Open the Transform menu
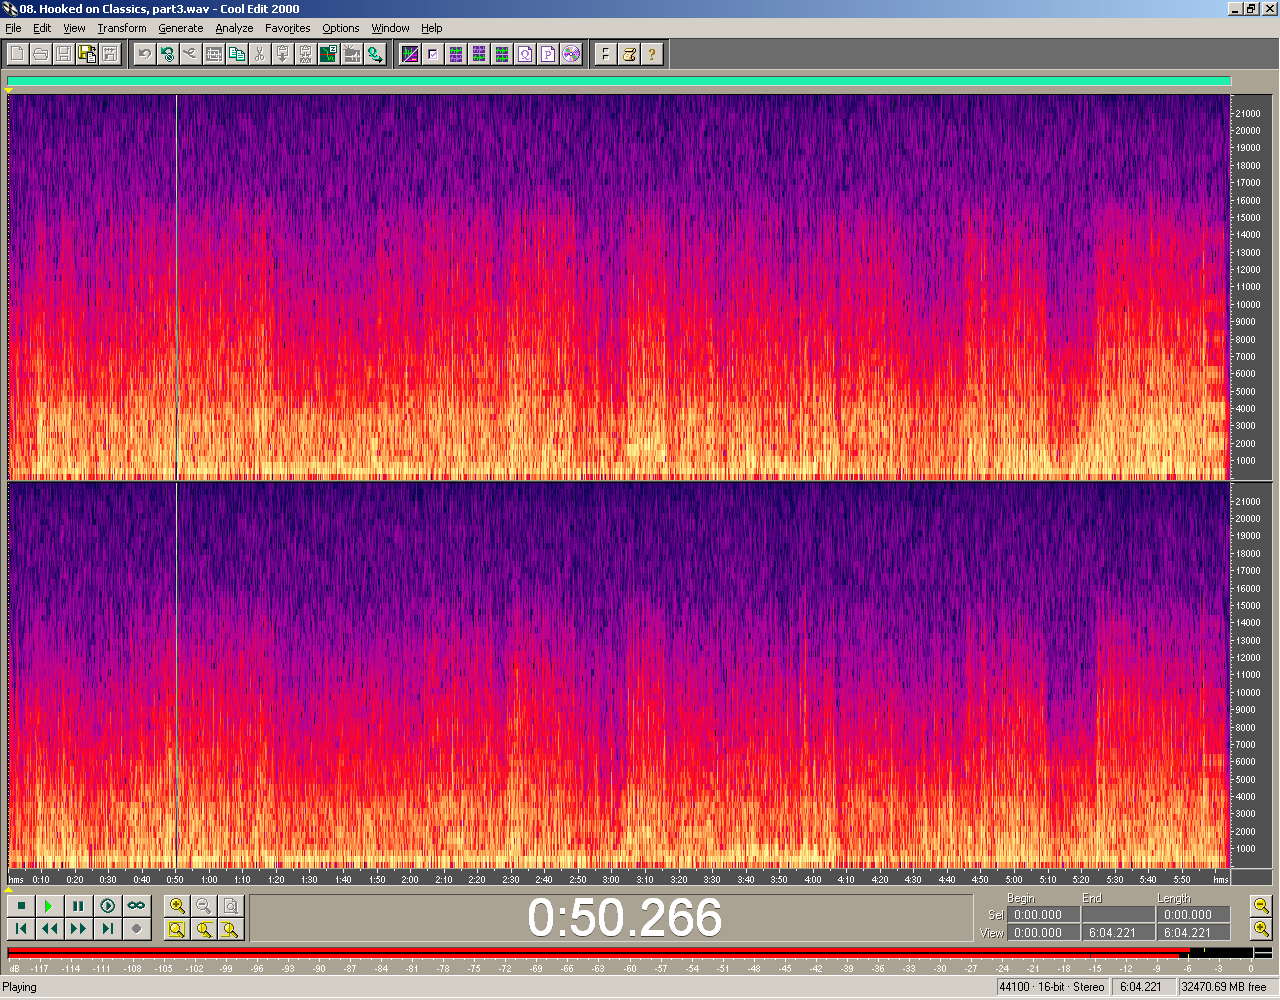This screenshot has width=1280, height=1000. click(122, 28)
